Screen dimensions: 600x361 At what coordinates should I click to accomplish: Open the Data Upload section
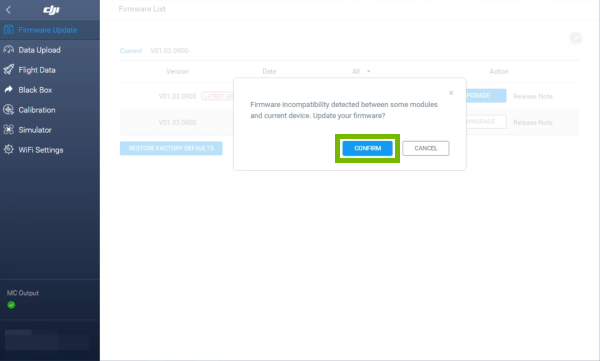[50, 50]
